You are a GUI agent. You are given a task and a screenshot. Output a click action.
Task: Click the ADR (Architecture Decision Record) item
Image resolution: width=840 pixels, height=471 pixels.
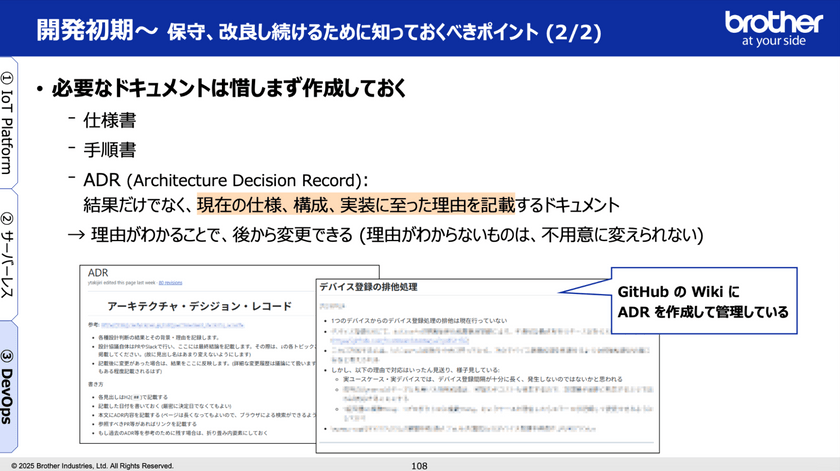[x=230, y=178]
